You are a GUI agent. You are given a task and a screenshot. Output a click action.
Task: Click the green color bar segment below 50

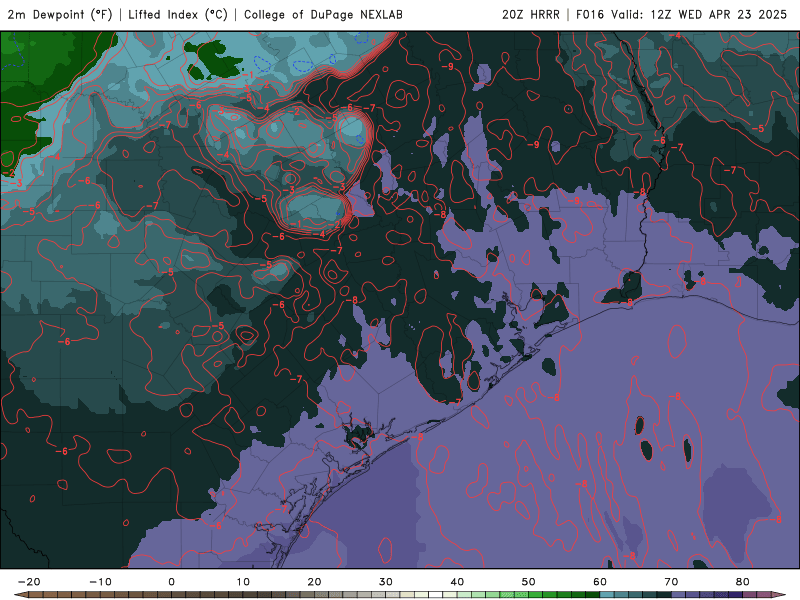tap(536, 595)
